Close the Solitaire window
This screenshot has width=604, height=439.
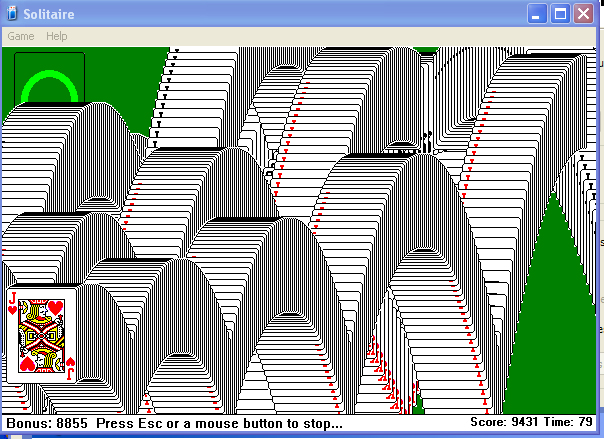point(583,14)
